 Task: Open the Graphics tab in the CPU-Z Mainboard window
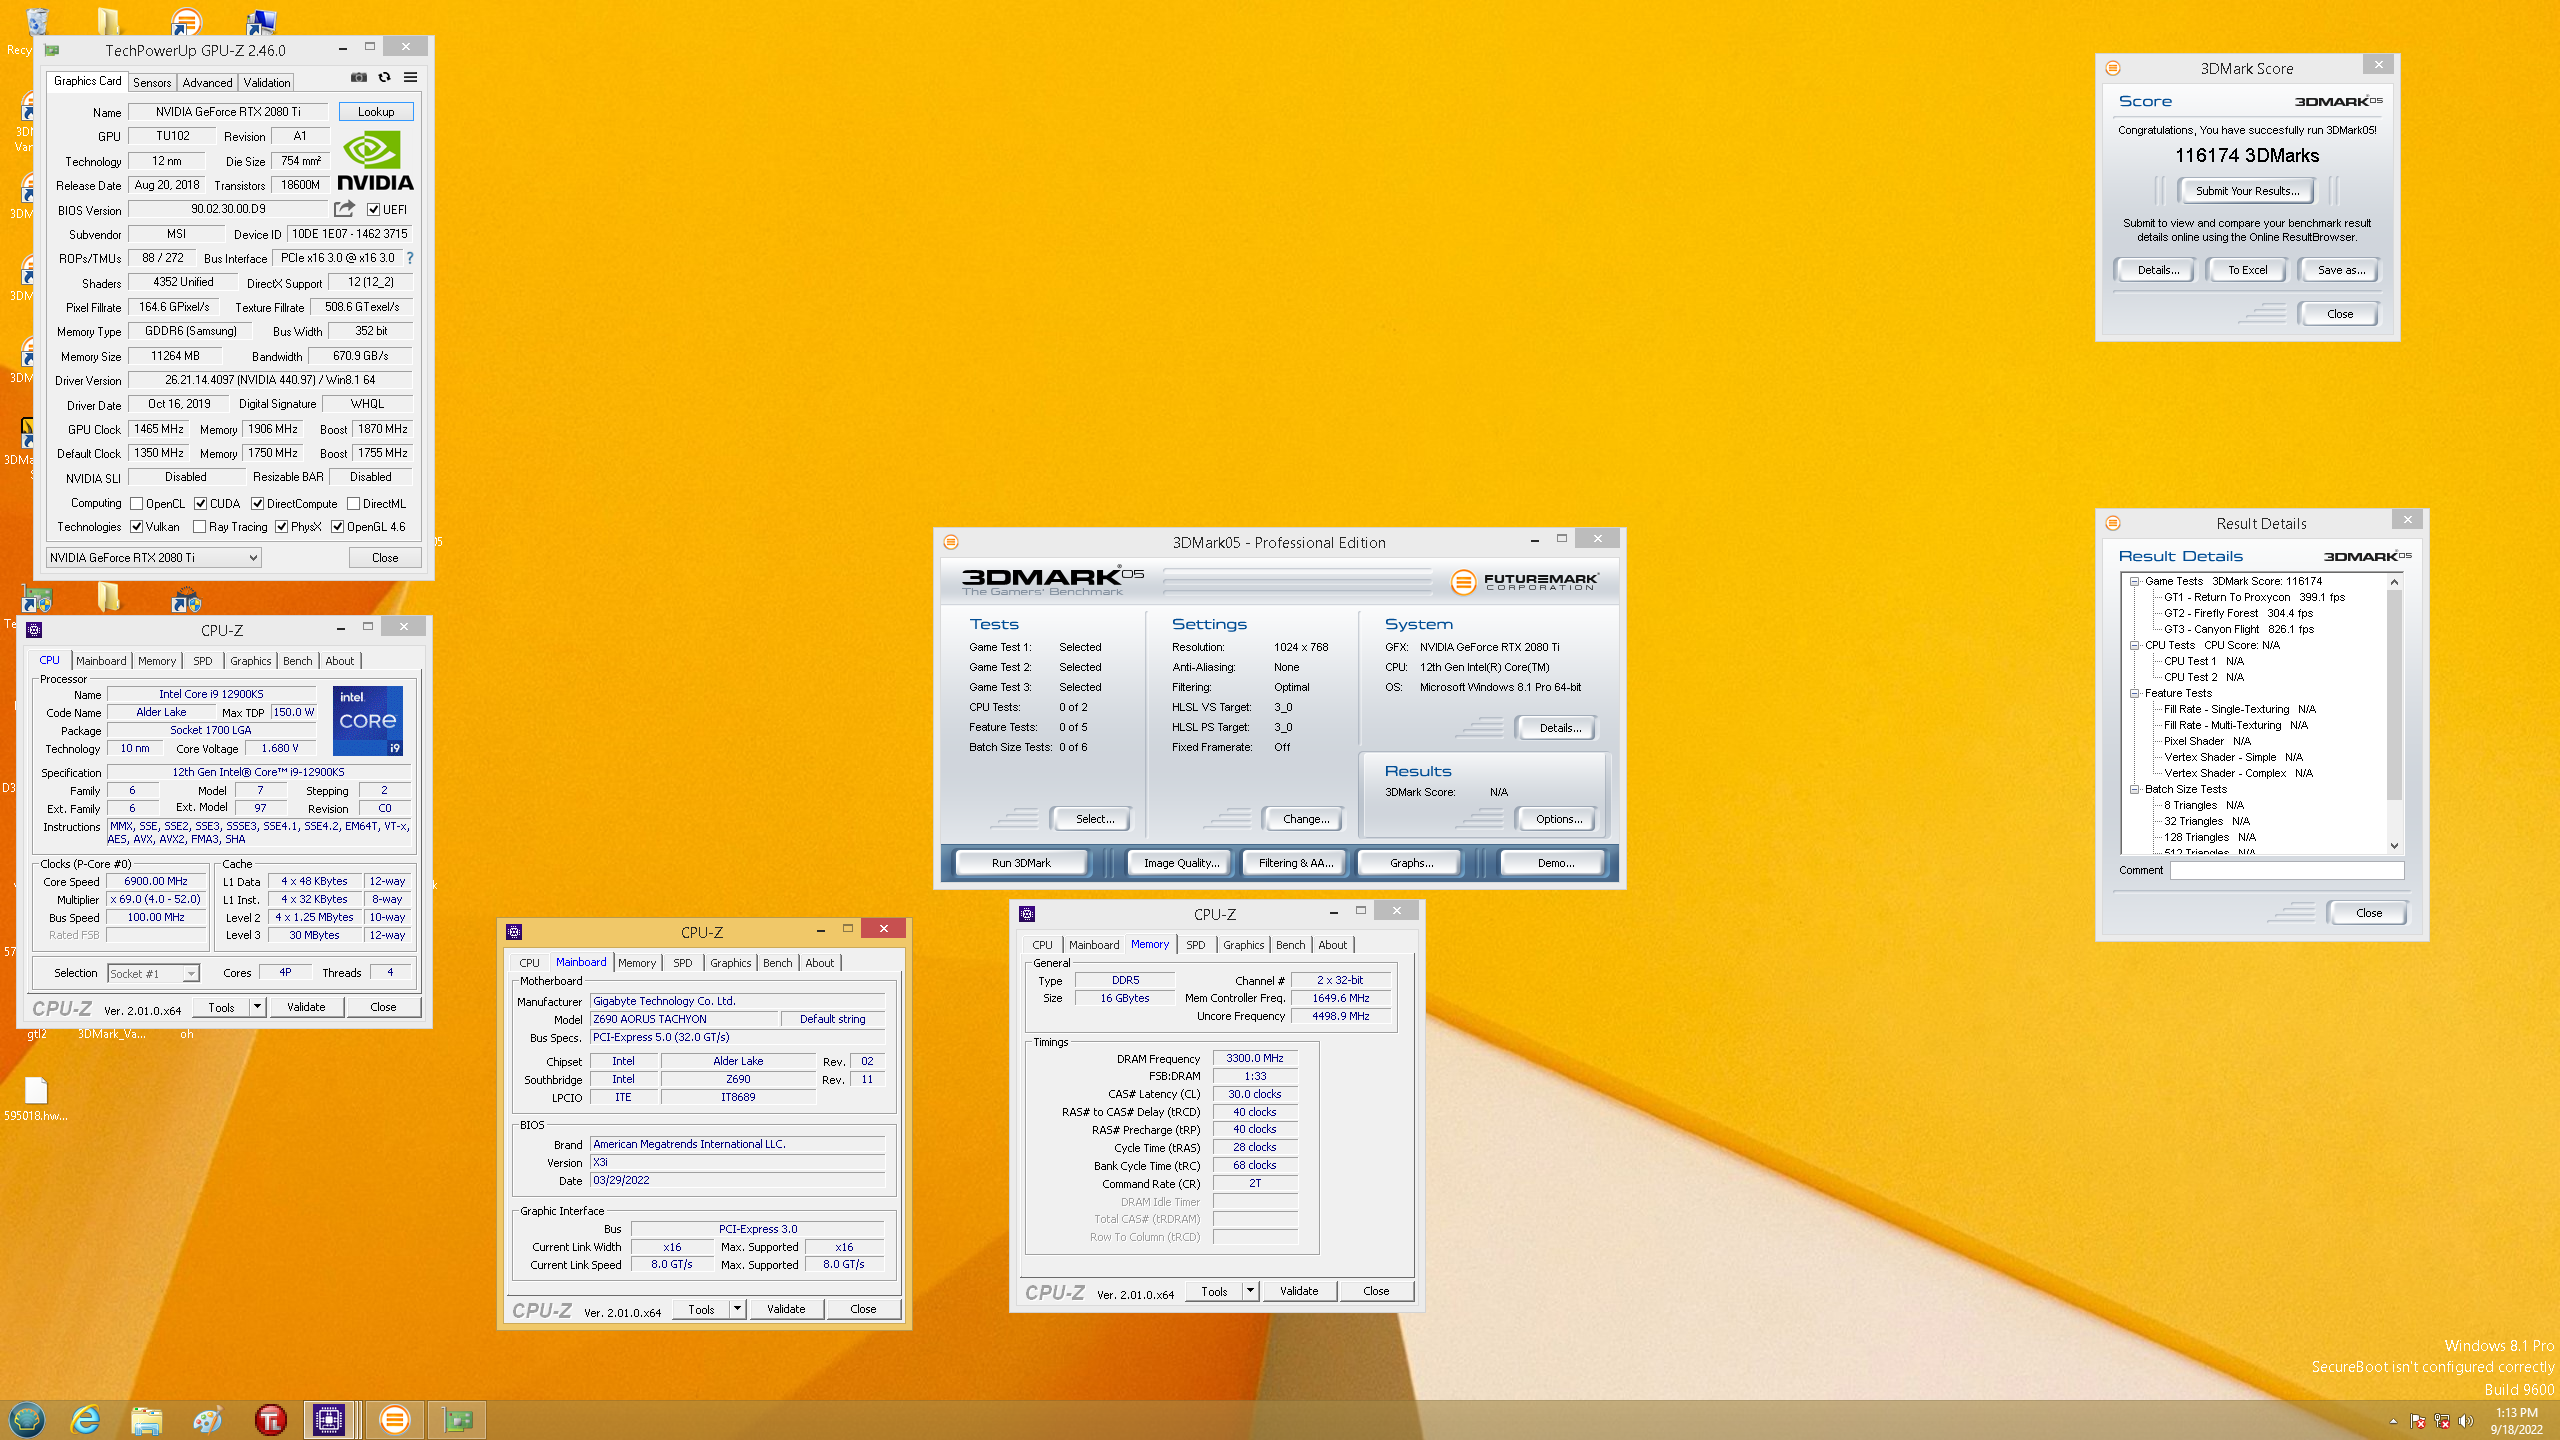tap(731, 963)
